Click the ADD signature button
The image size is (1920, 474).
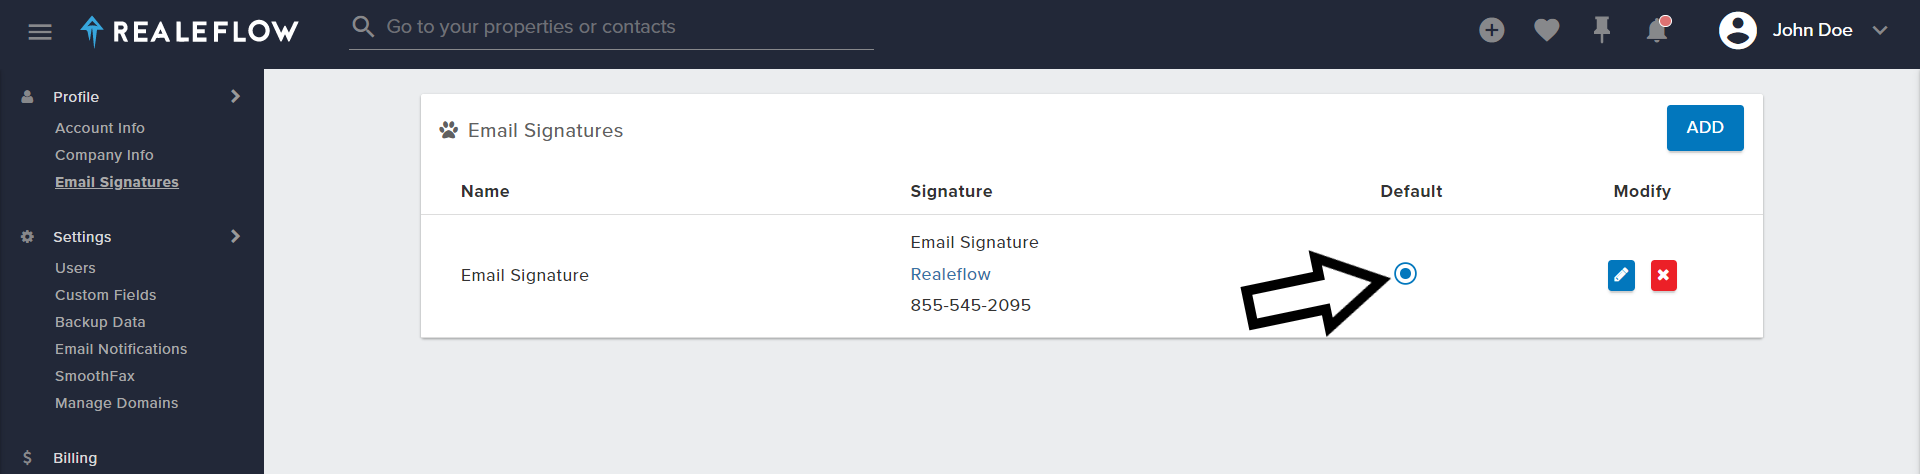pos(1704,128)
